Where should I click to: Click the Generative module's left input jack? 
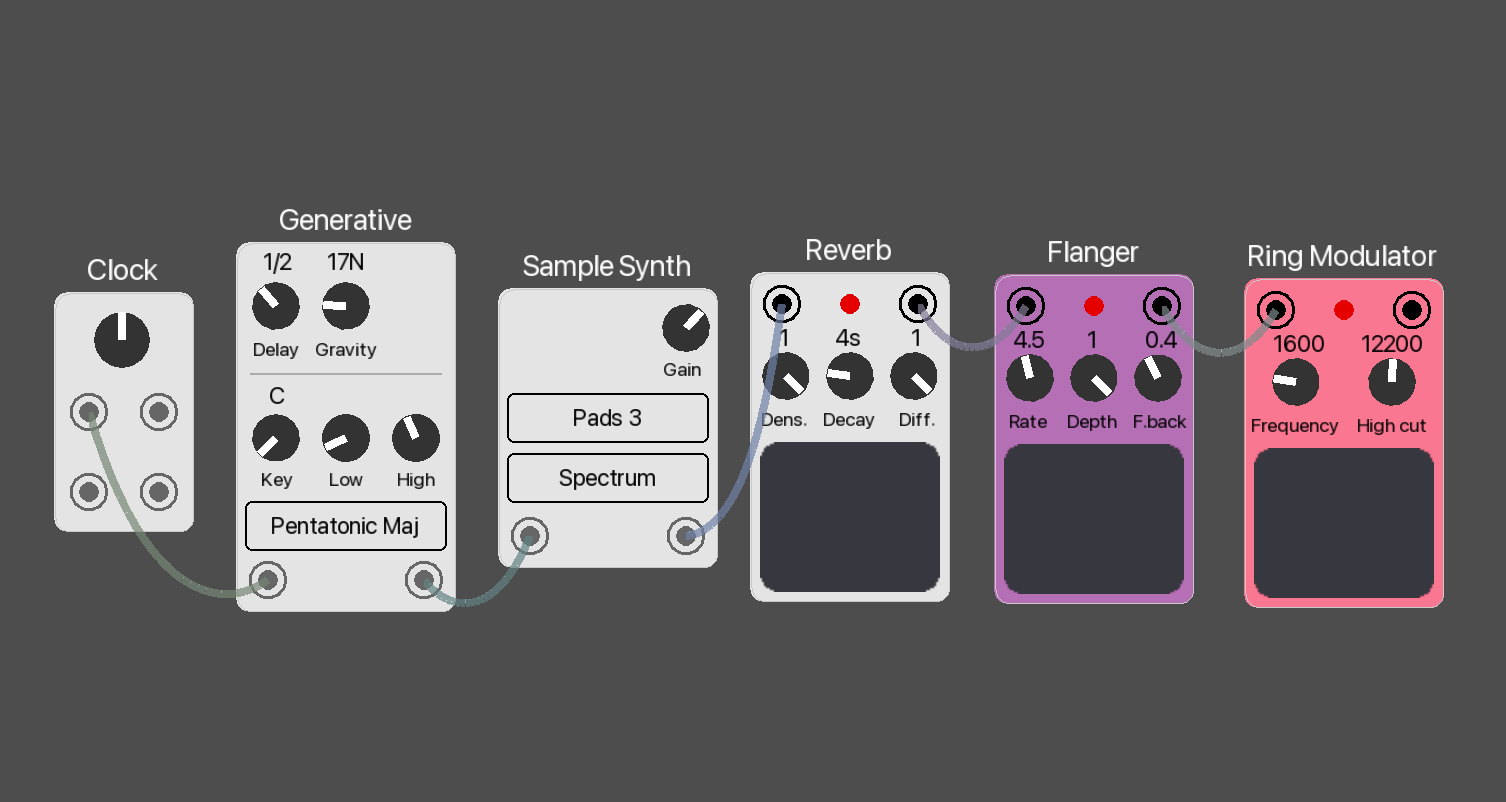pyautogui.click(x=267, y=580)
